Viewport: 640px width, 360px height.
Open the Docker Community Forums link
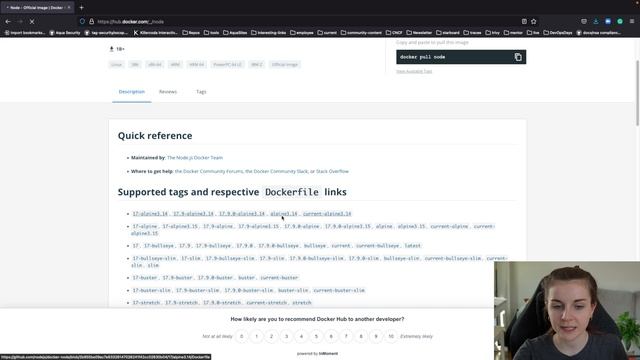pos(209,171)
